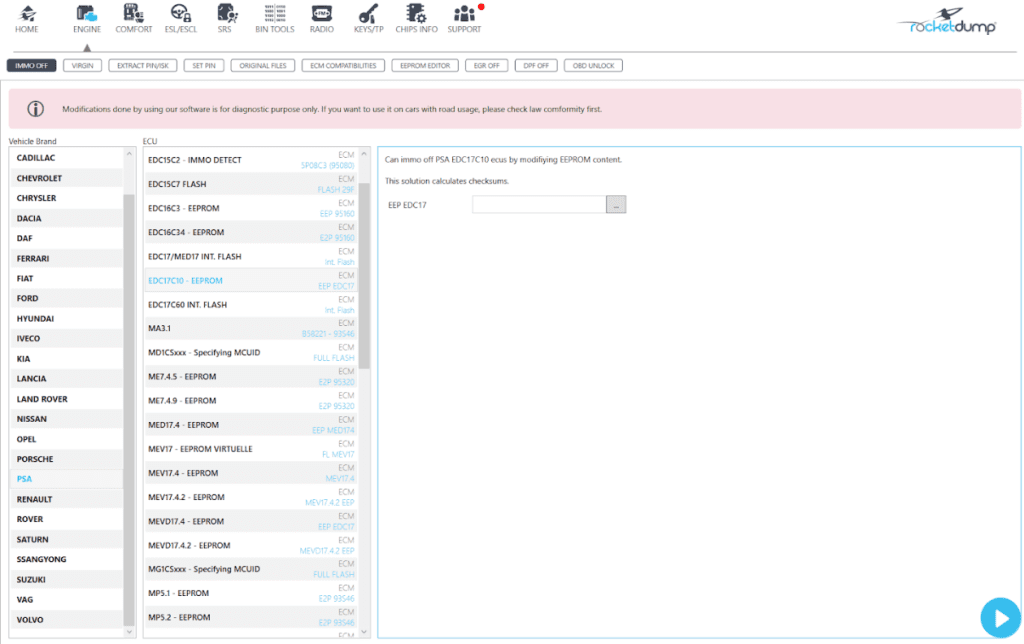Switch to the DPF OFF tab
The image size is (1024, 644).
[x=536, y=65]
